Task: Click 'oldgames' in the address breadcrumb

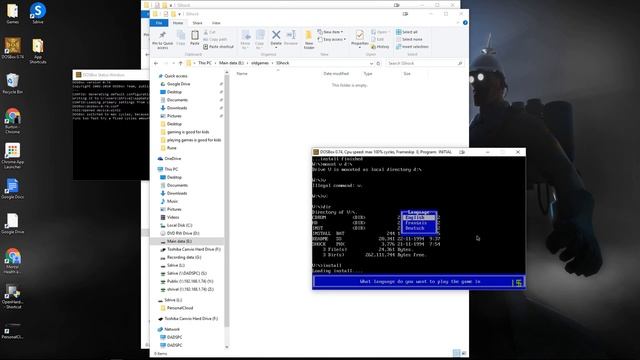Action: coord(260,63)
